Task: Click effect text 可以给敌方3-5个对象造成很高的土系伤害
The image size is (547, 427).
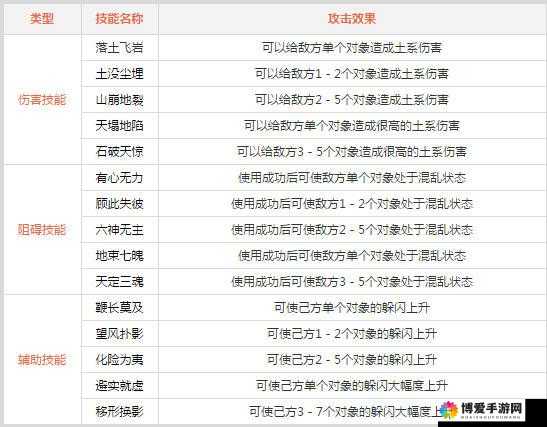Action: click(352, 152)
